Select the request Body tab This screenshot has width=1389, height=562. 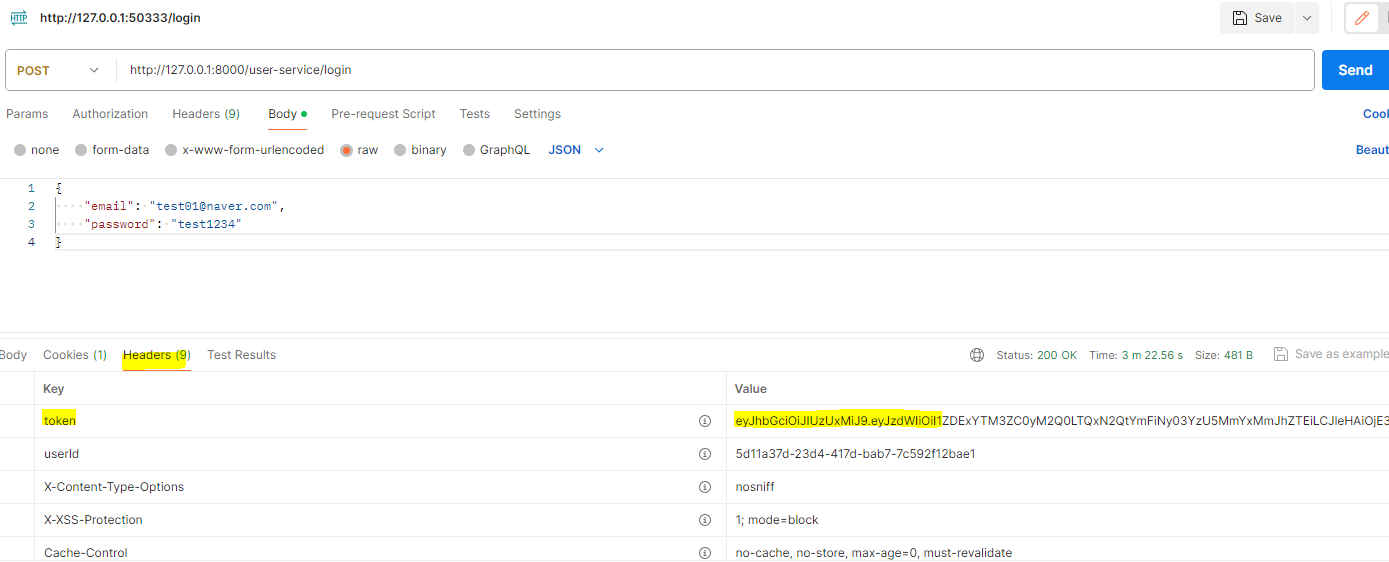tap(287, 114)
